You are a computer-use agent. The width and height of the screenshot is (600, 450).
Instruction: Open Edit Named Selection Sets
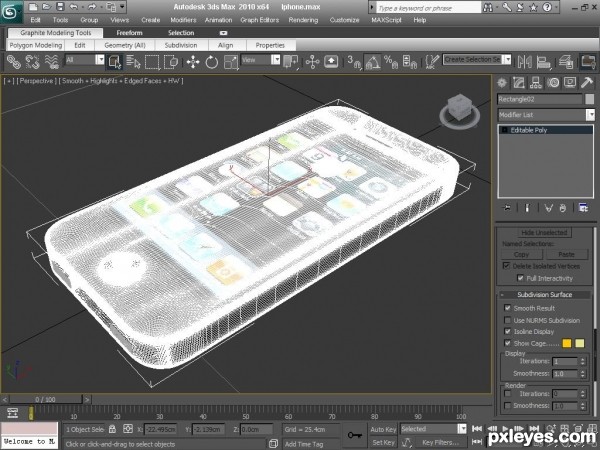432,61
